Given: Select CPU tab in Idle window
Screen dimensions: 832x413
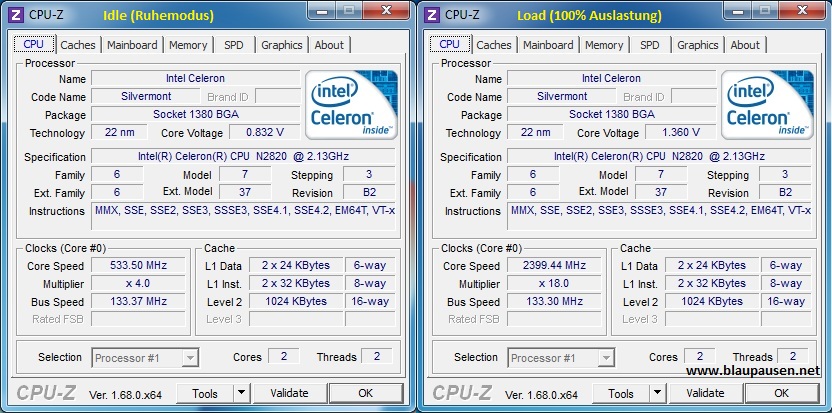Looking at the screenshot, I should (x=34, y=44).
